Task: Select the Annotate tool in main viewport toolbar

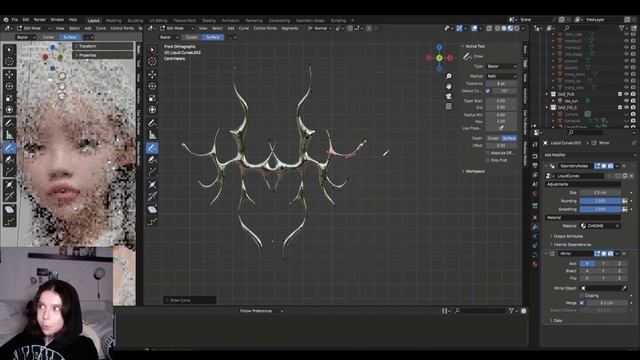Action: click(152, 123)
